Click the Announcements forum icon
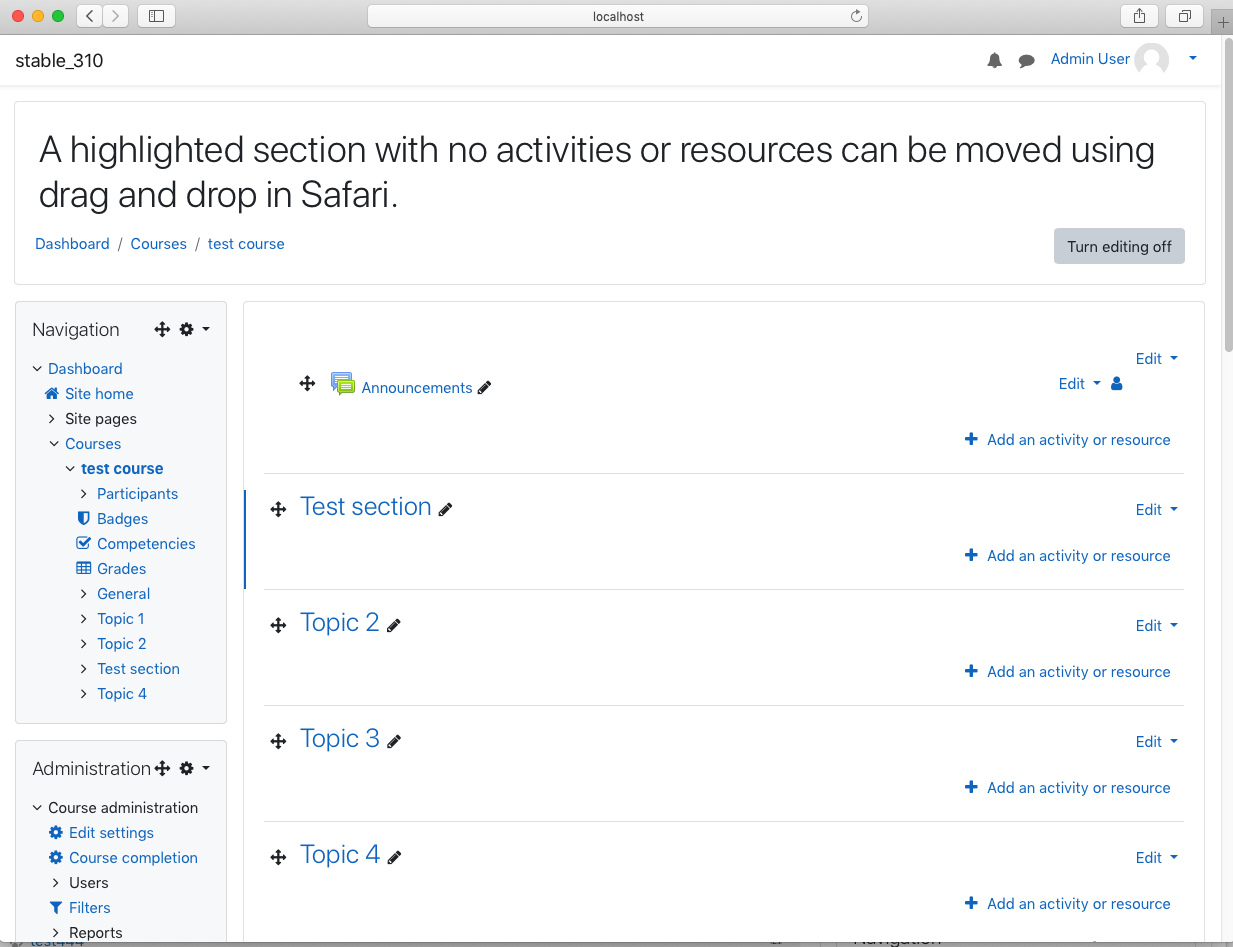 click(343, 384)
